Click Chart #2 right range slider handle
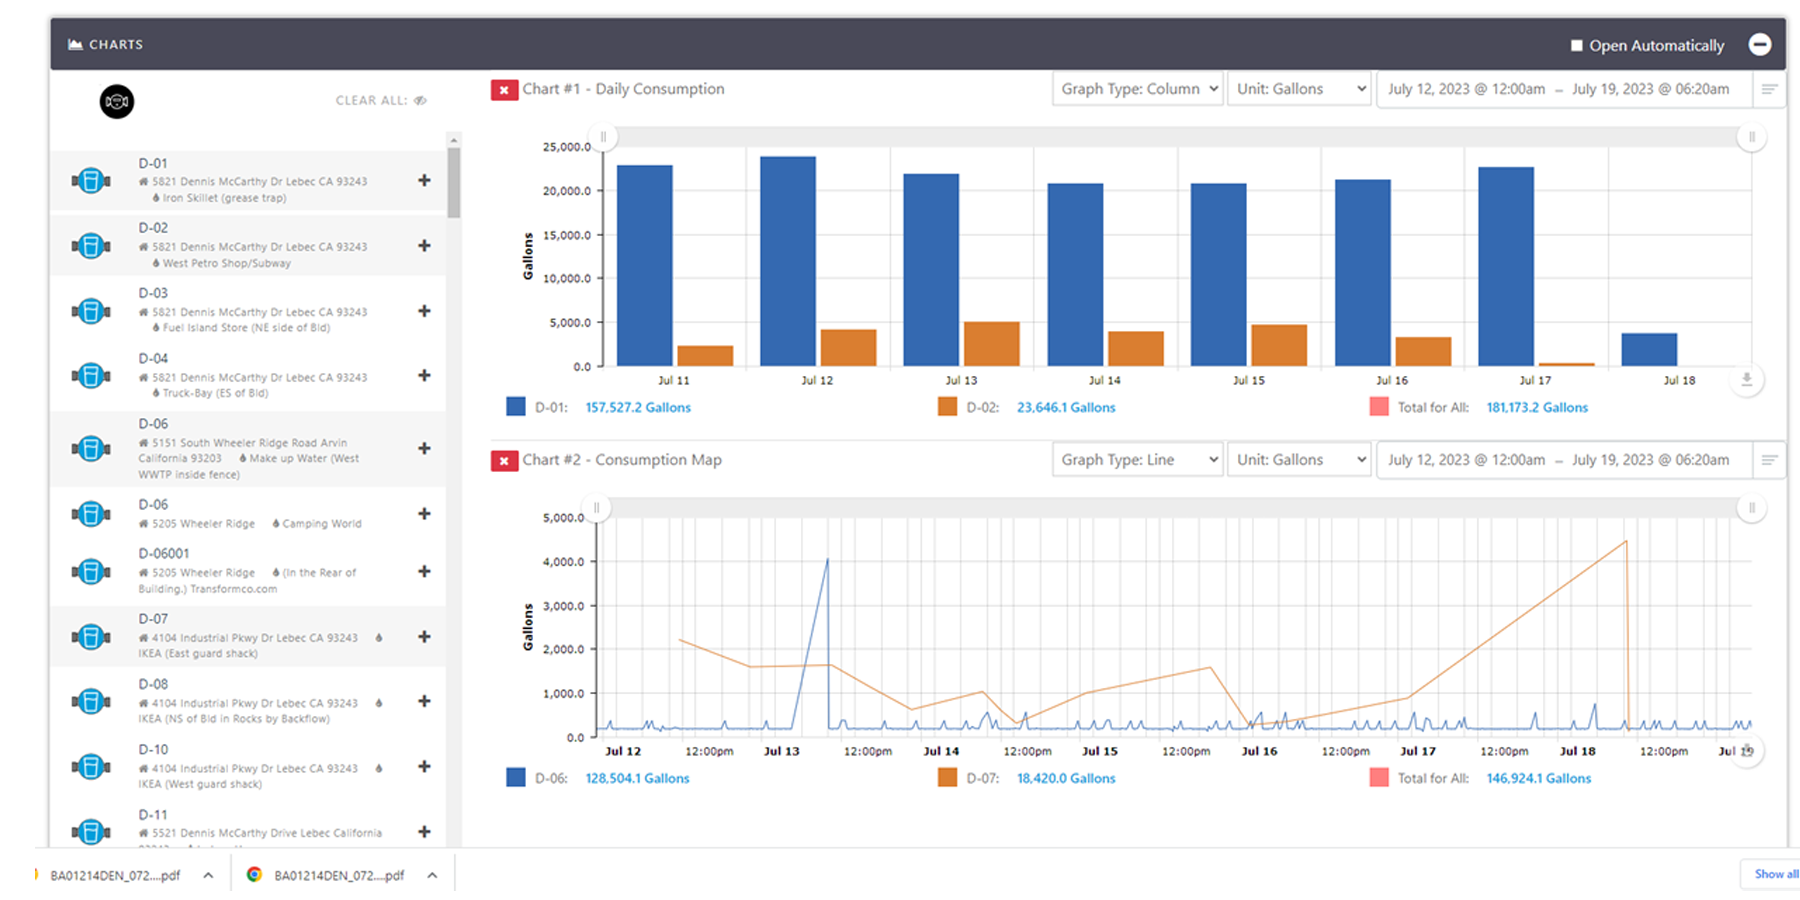Screen dimensions: 1800x900 [1751, 508]
